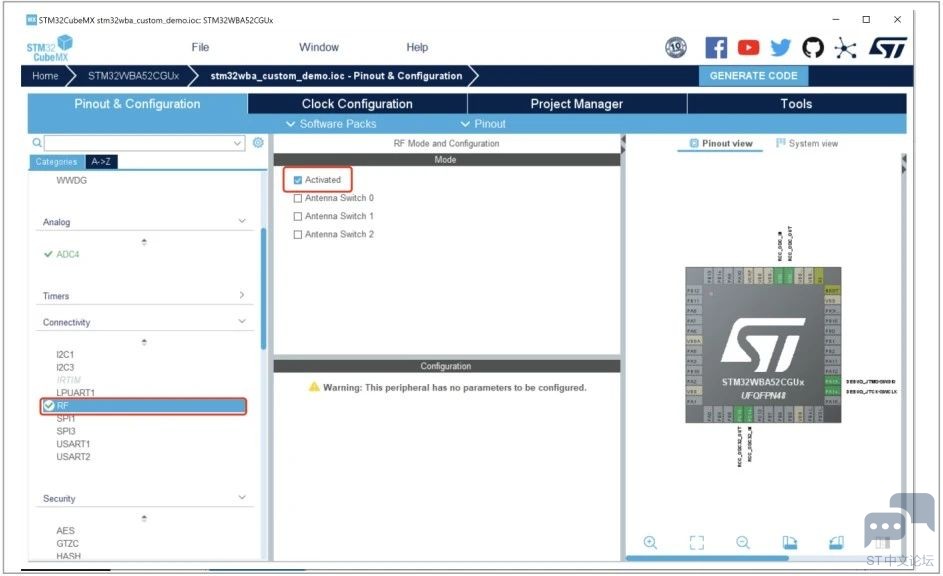The image size is (943, 576).
Task: Open the GitHub icon in the header
Action: coord(813,47)
